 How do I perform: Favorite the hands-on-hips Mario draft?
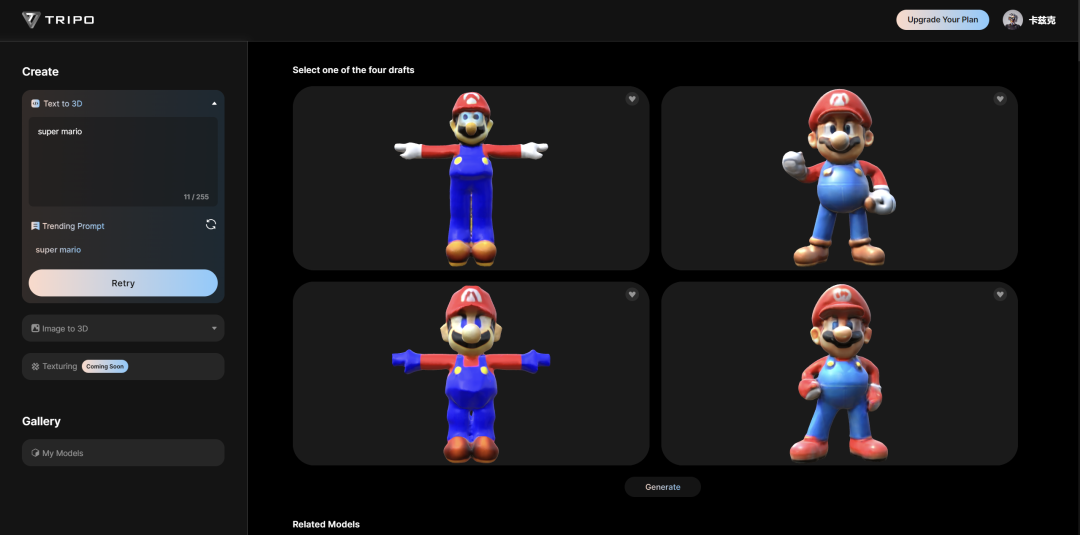[1000, 295]
